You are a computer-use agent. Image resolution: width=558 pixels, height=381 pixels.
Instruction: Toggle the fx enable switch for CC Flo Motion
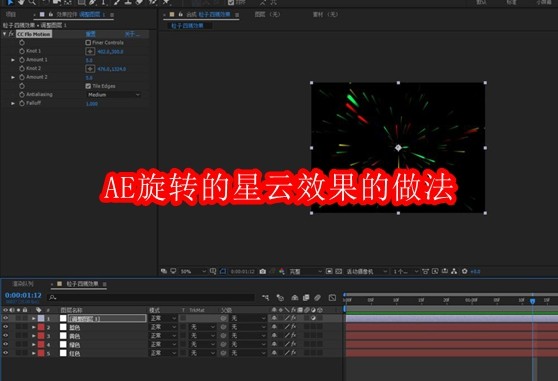(11, 34)
